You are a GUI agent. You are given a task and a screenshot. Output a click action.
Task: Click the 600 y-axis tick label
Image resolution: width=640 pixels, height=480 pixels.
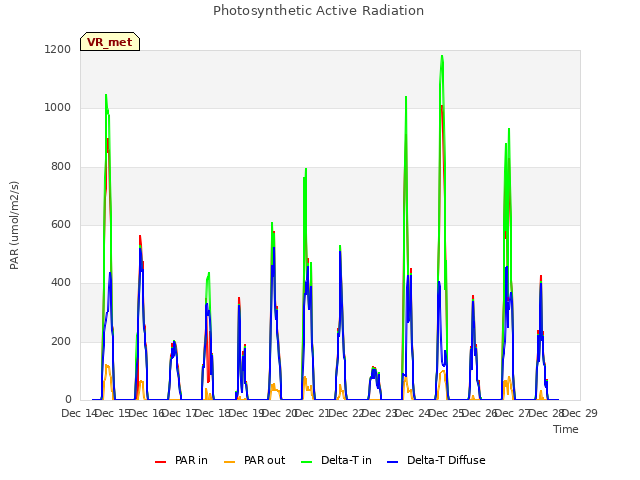tap(61, 224)
